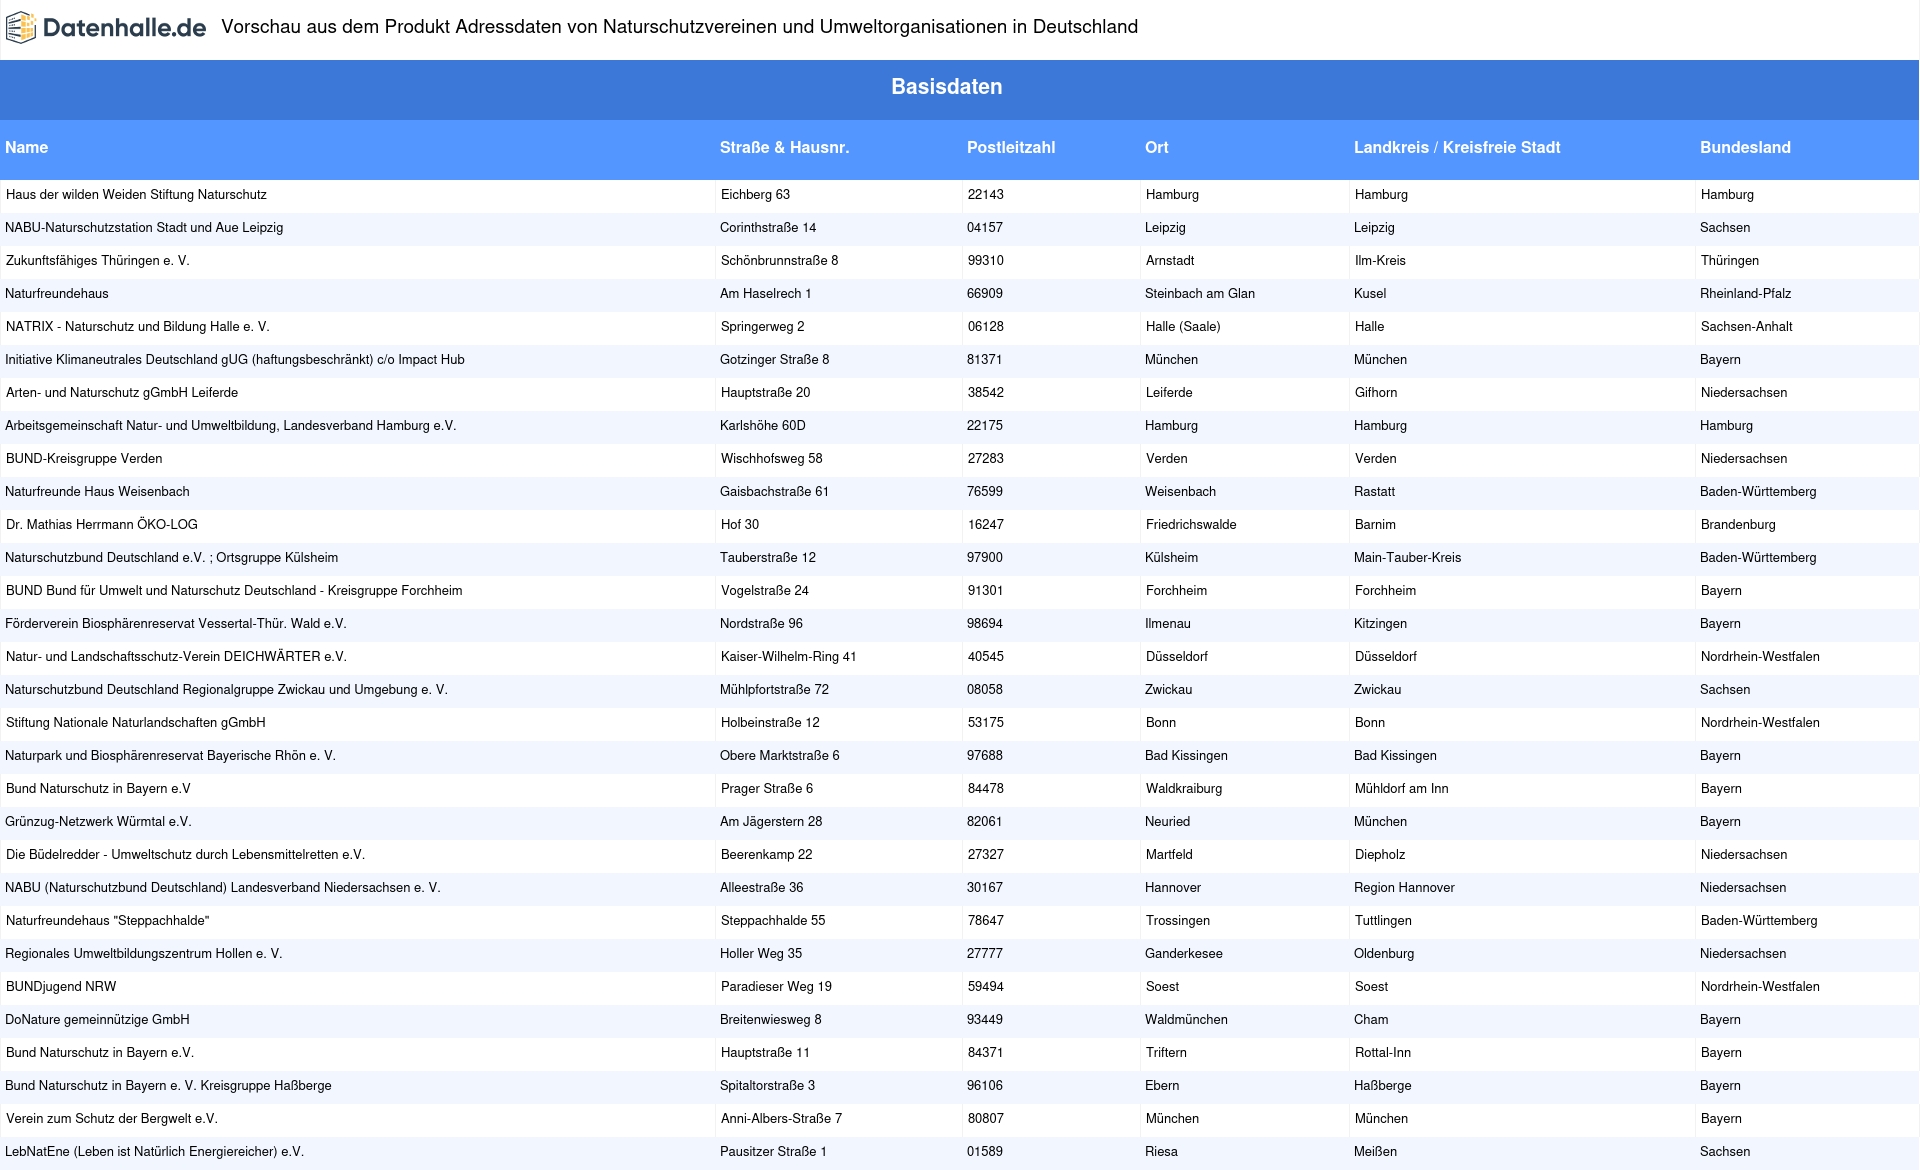The width and height of the screenshot is (1920, 1170).
Task: Click the Rheinland-Pfalz state cell
Action: pos(1746,294)
